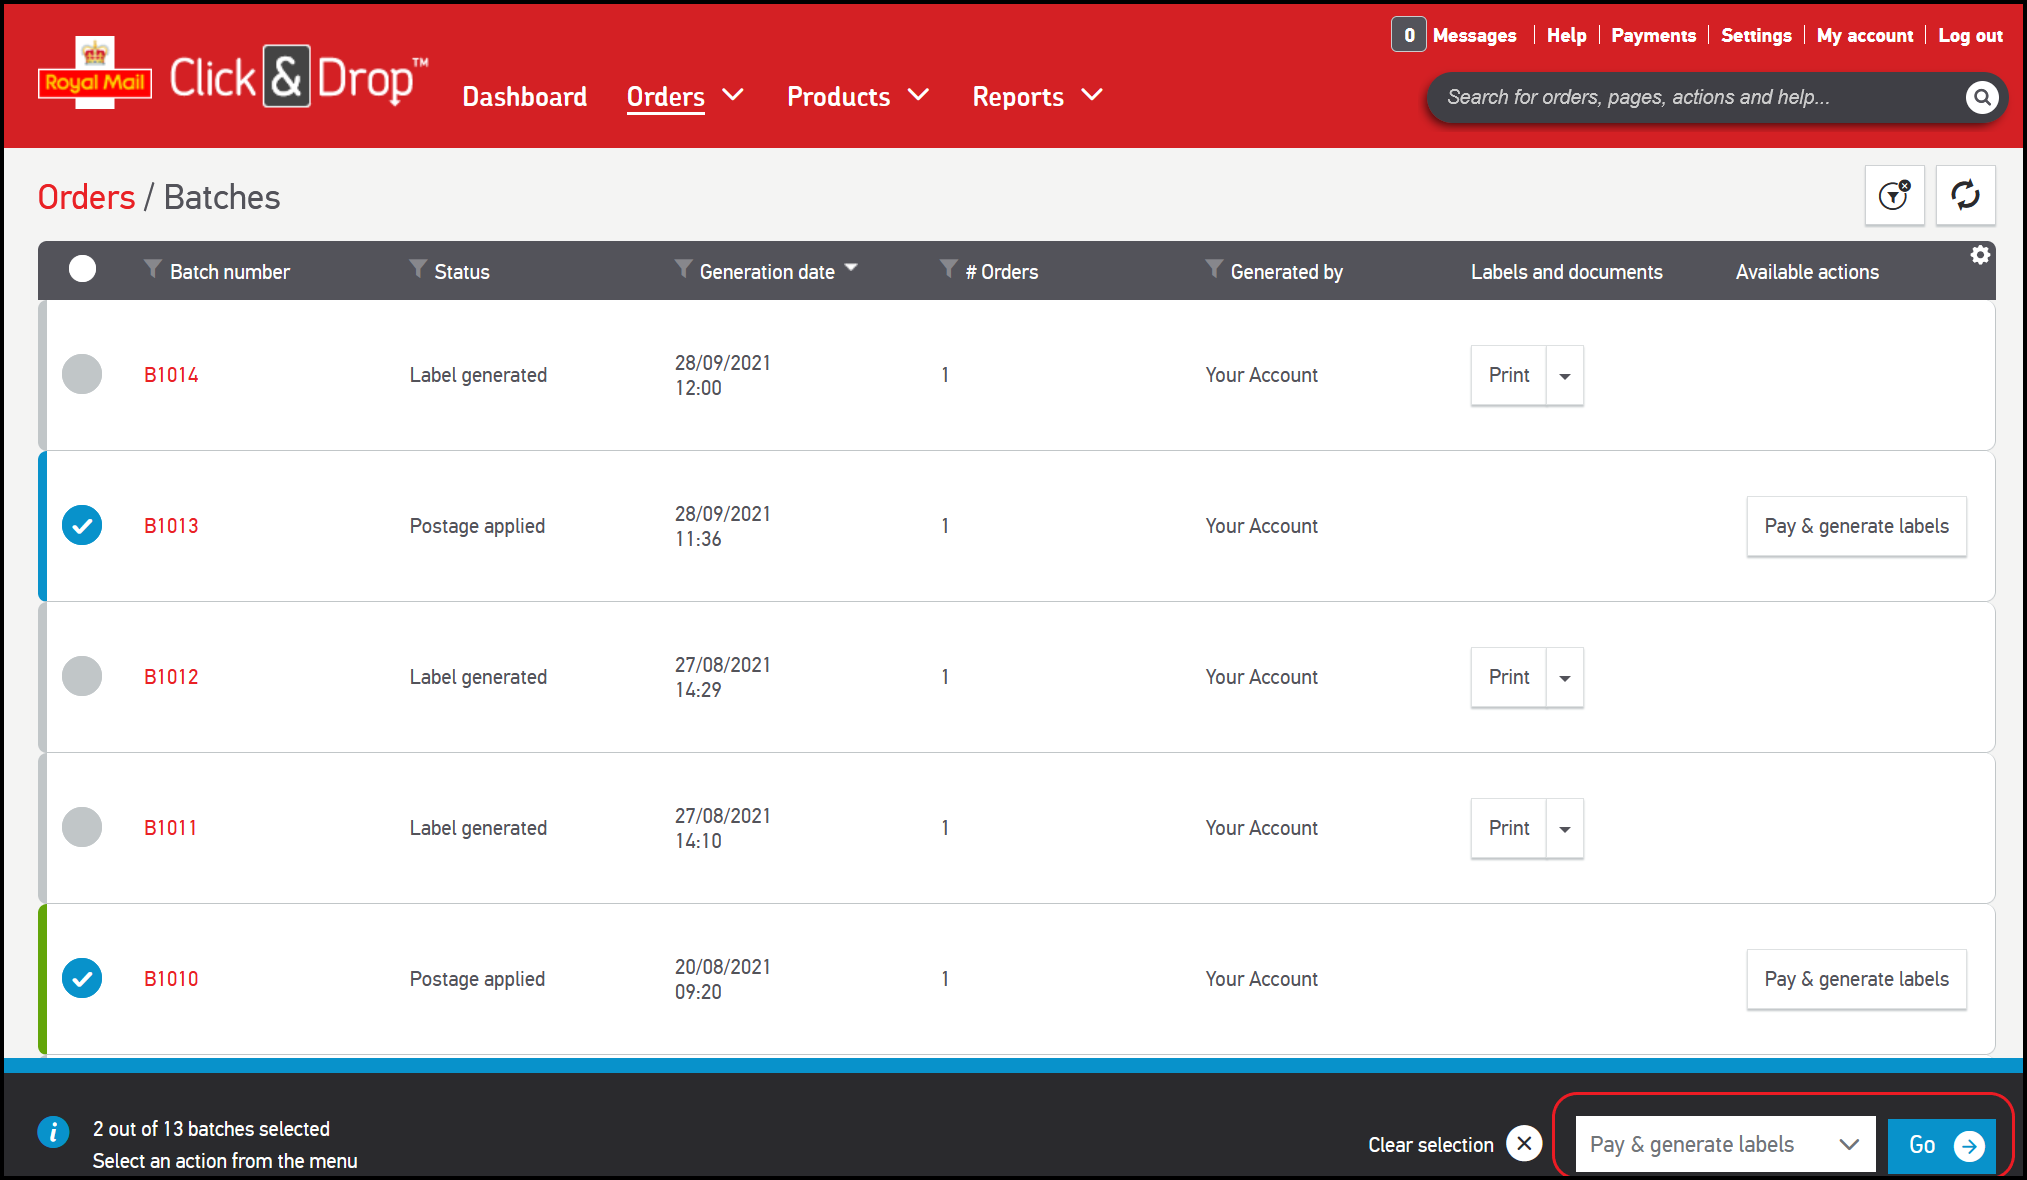This screenshot has height=1180, width=2027.
Task: Click the Clear selection X icon
Action: click(x=1524, y=1143)
